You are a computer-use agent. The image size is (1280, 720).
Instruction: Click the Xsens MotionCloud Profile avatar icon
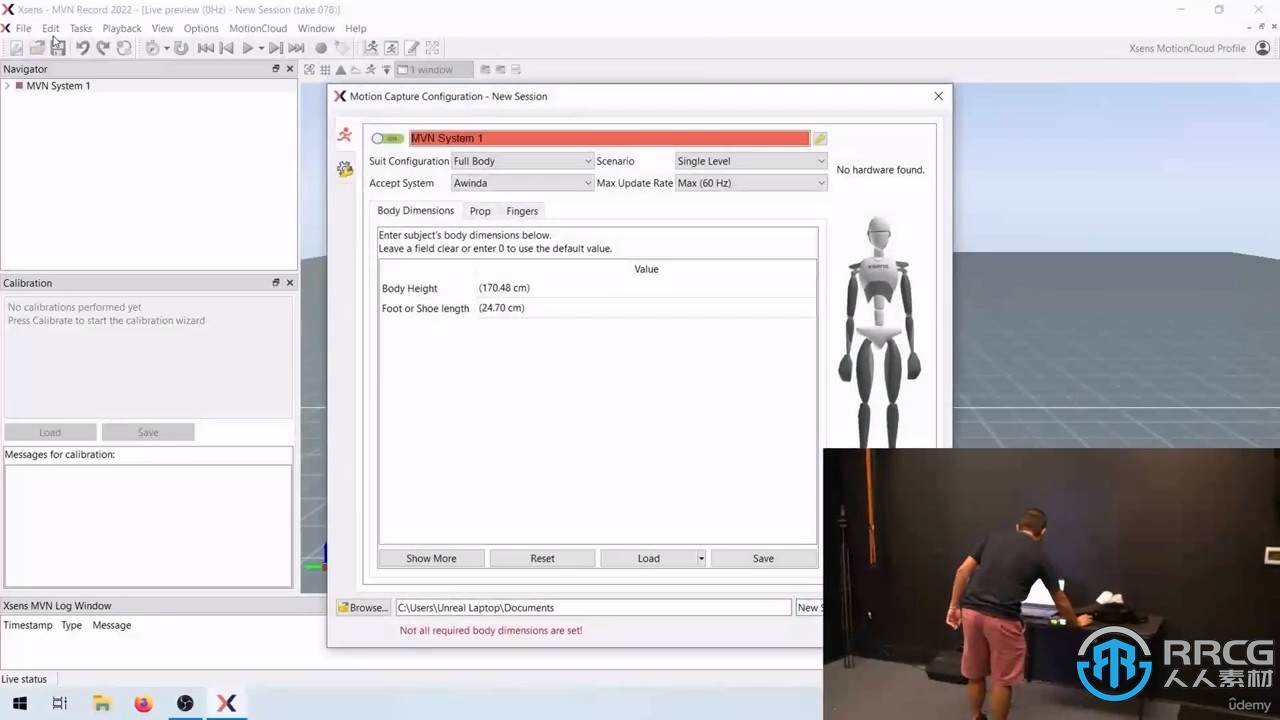pyautogui.click(x=1262, y=48)
